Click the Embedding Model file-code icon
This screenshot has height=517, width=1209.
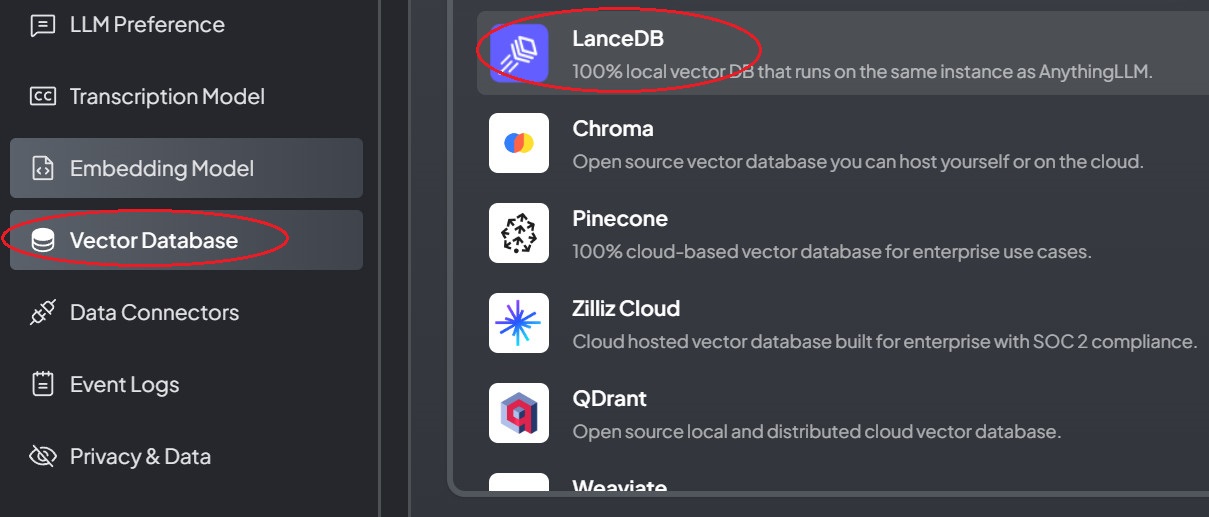[x=42, y=169]
